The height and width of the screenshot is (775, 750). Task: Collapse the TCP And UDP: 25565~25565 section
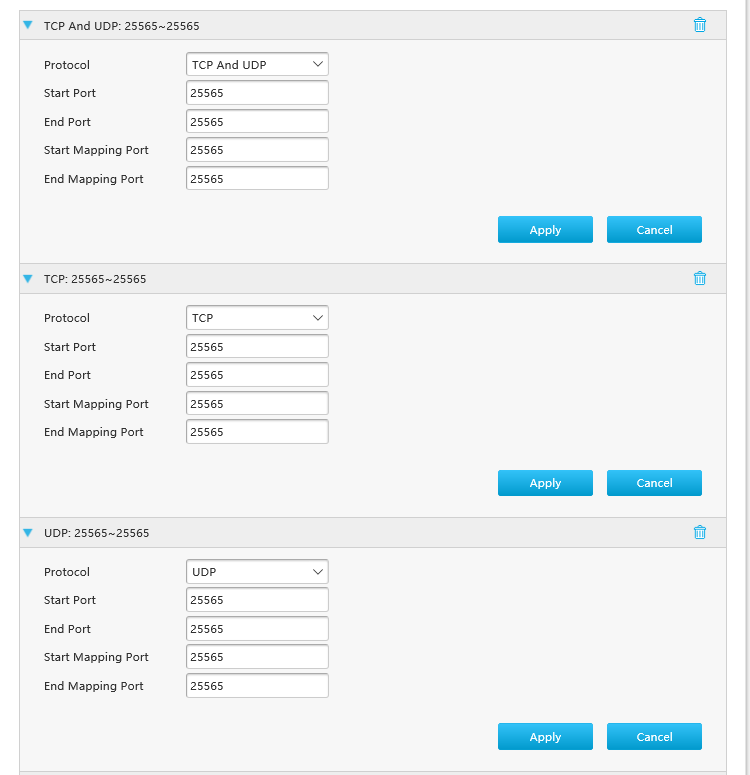point(28,25)
